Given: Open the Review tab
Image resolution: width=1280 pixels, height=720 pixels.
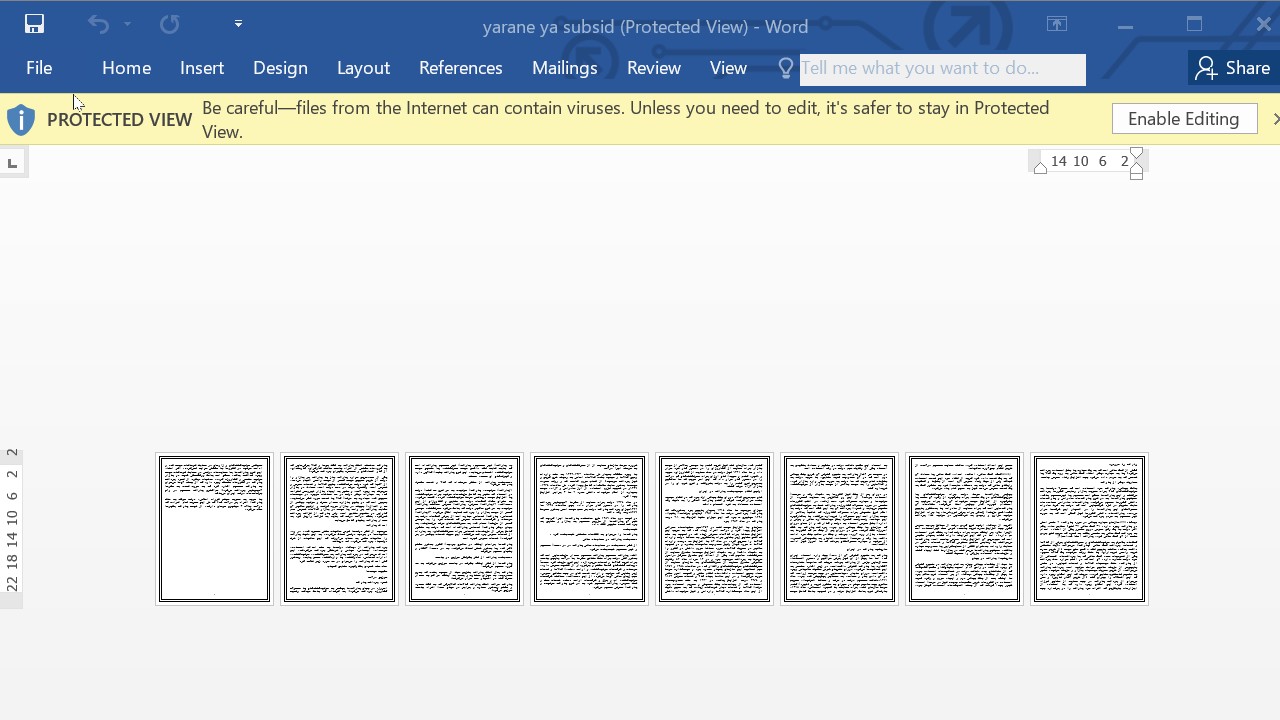Looking at the screenshot, I should (654, 68).
